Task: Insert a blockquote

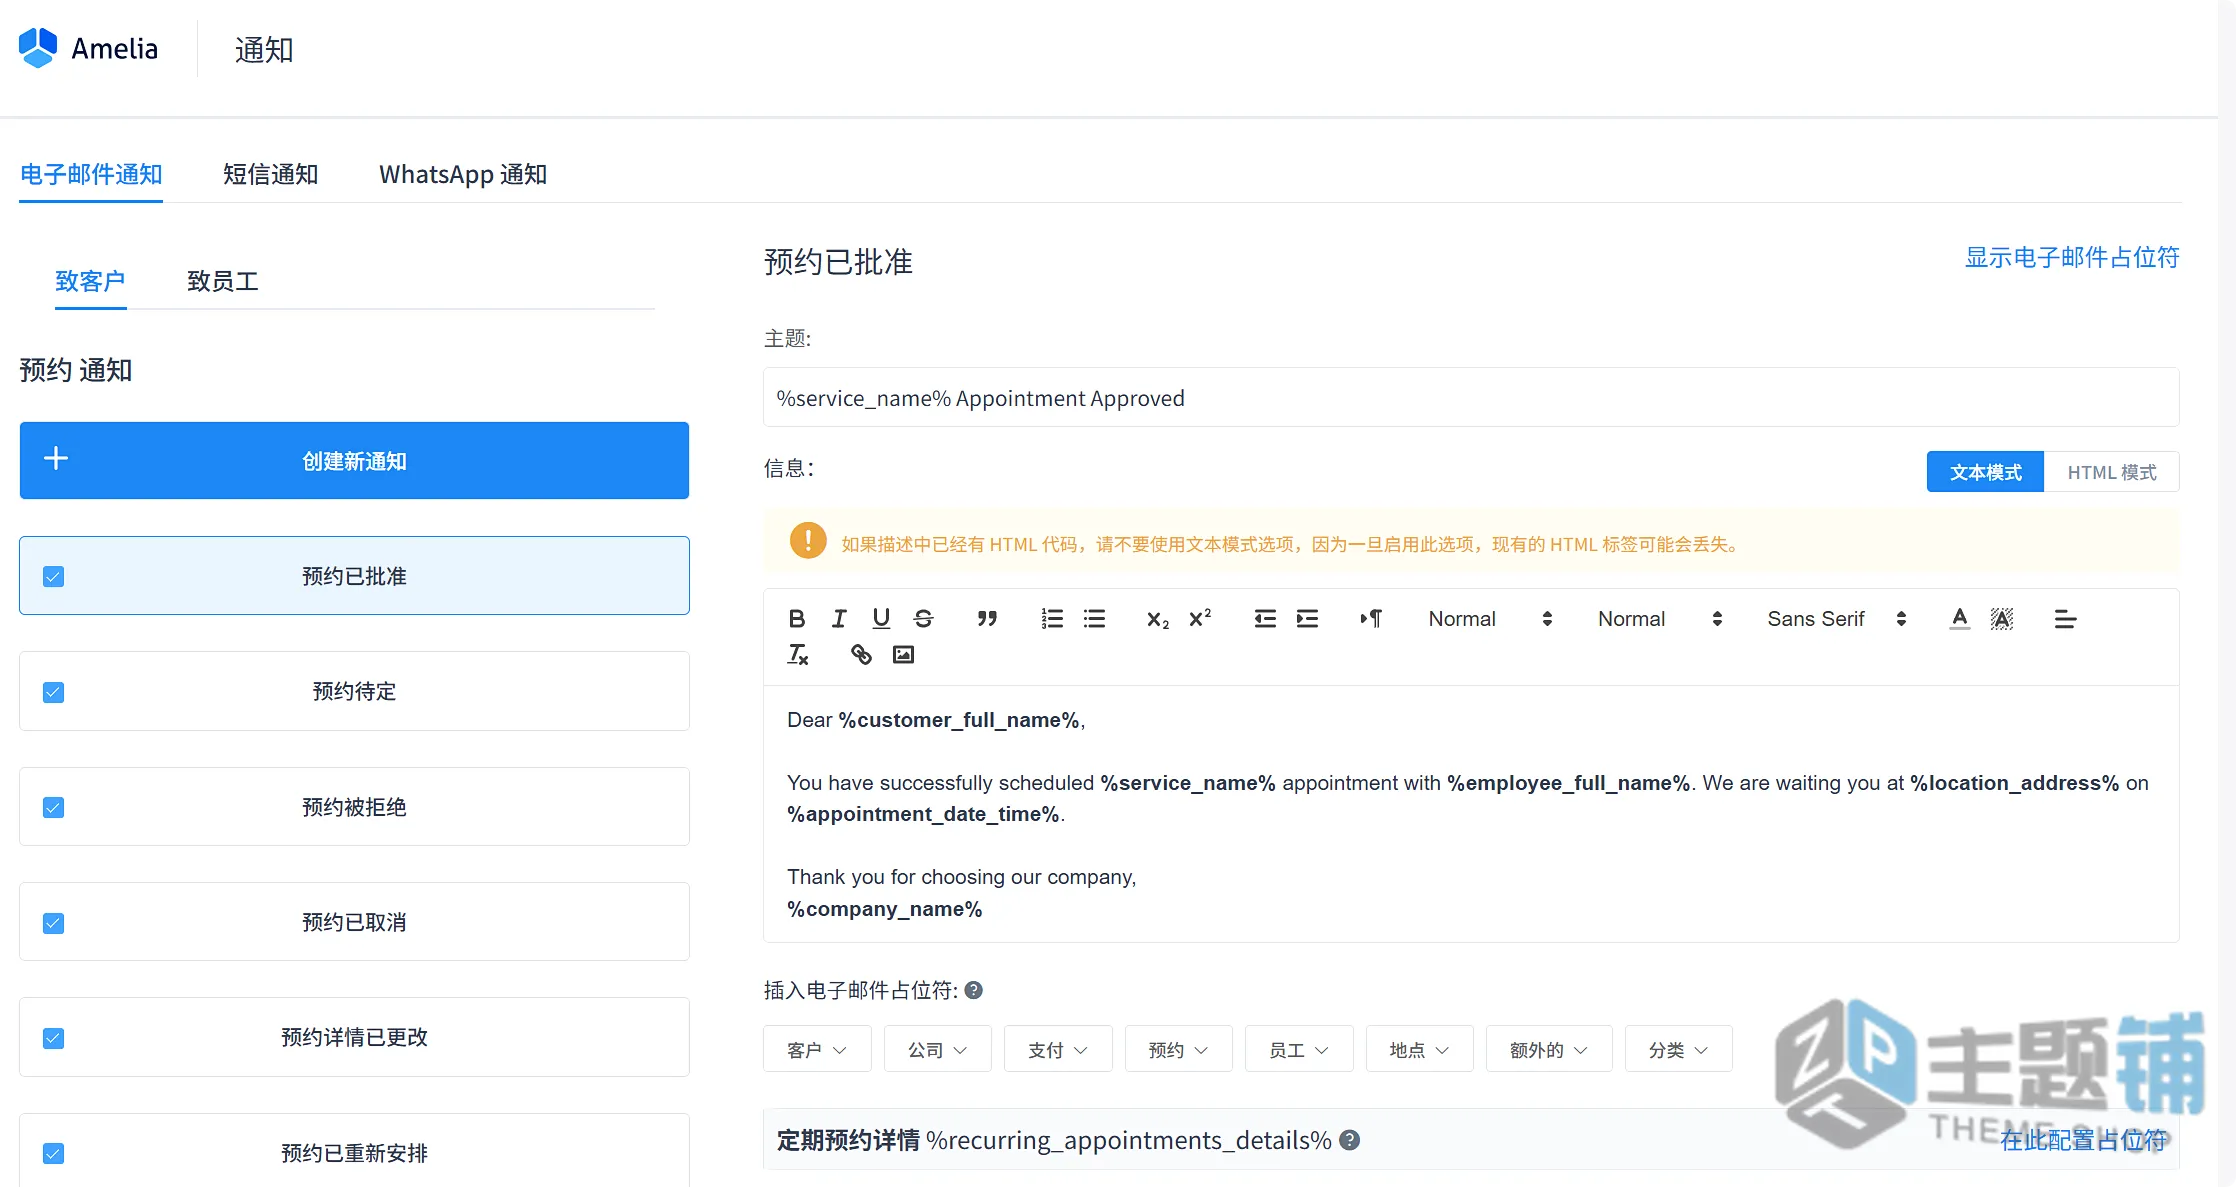Action: point(987,619)
